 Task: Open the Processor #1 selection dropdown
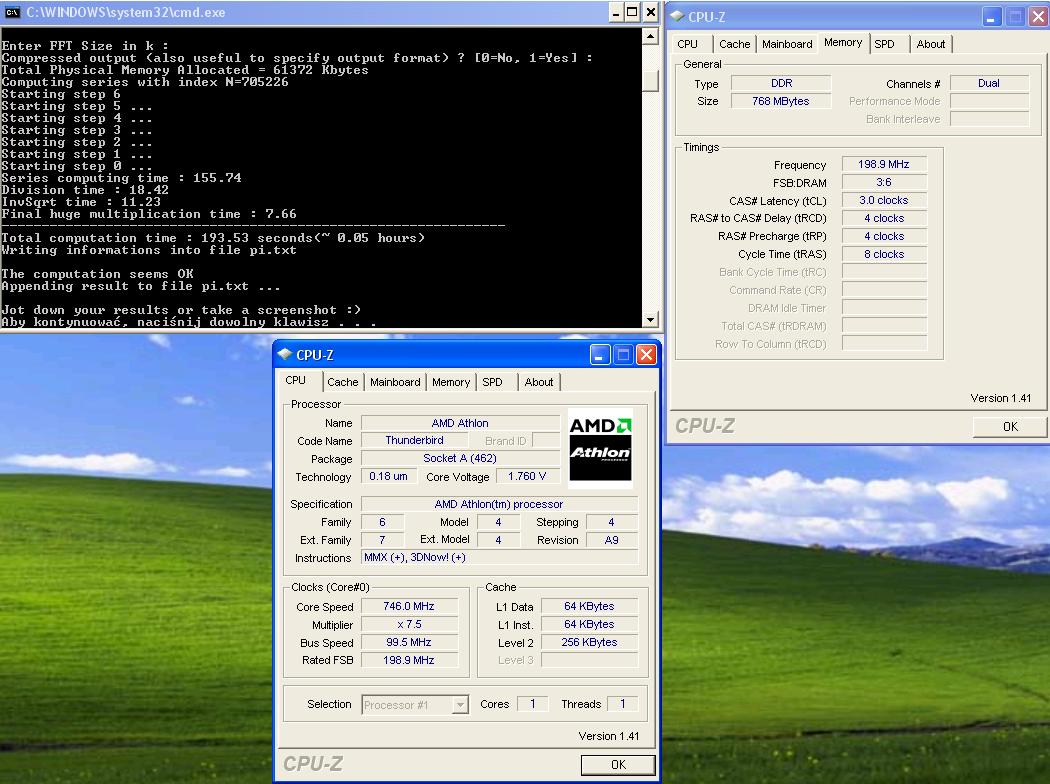[460, 705]
